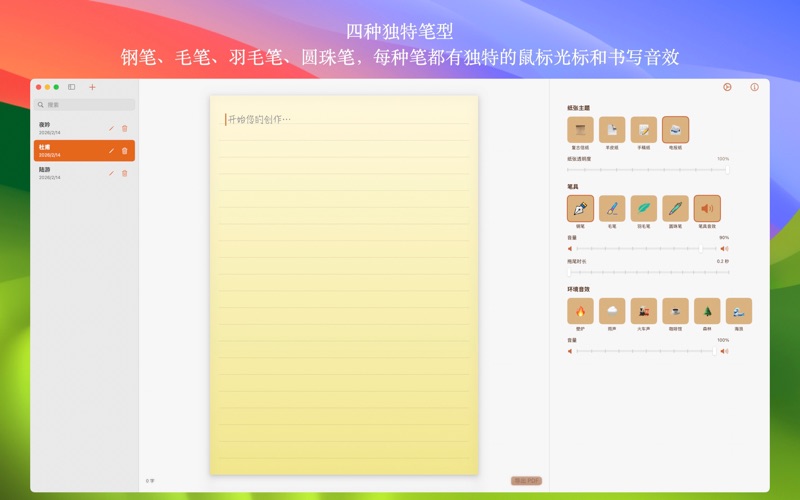Toggle the 笔具音效 pen sound effect

point(707,208)
